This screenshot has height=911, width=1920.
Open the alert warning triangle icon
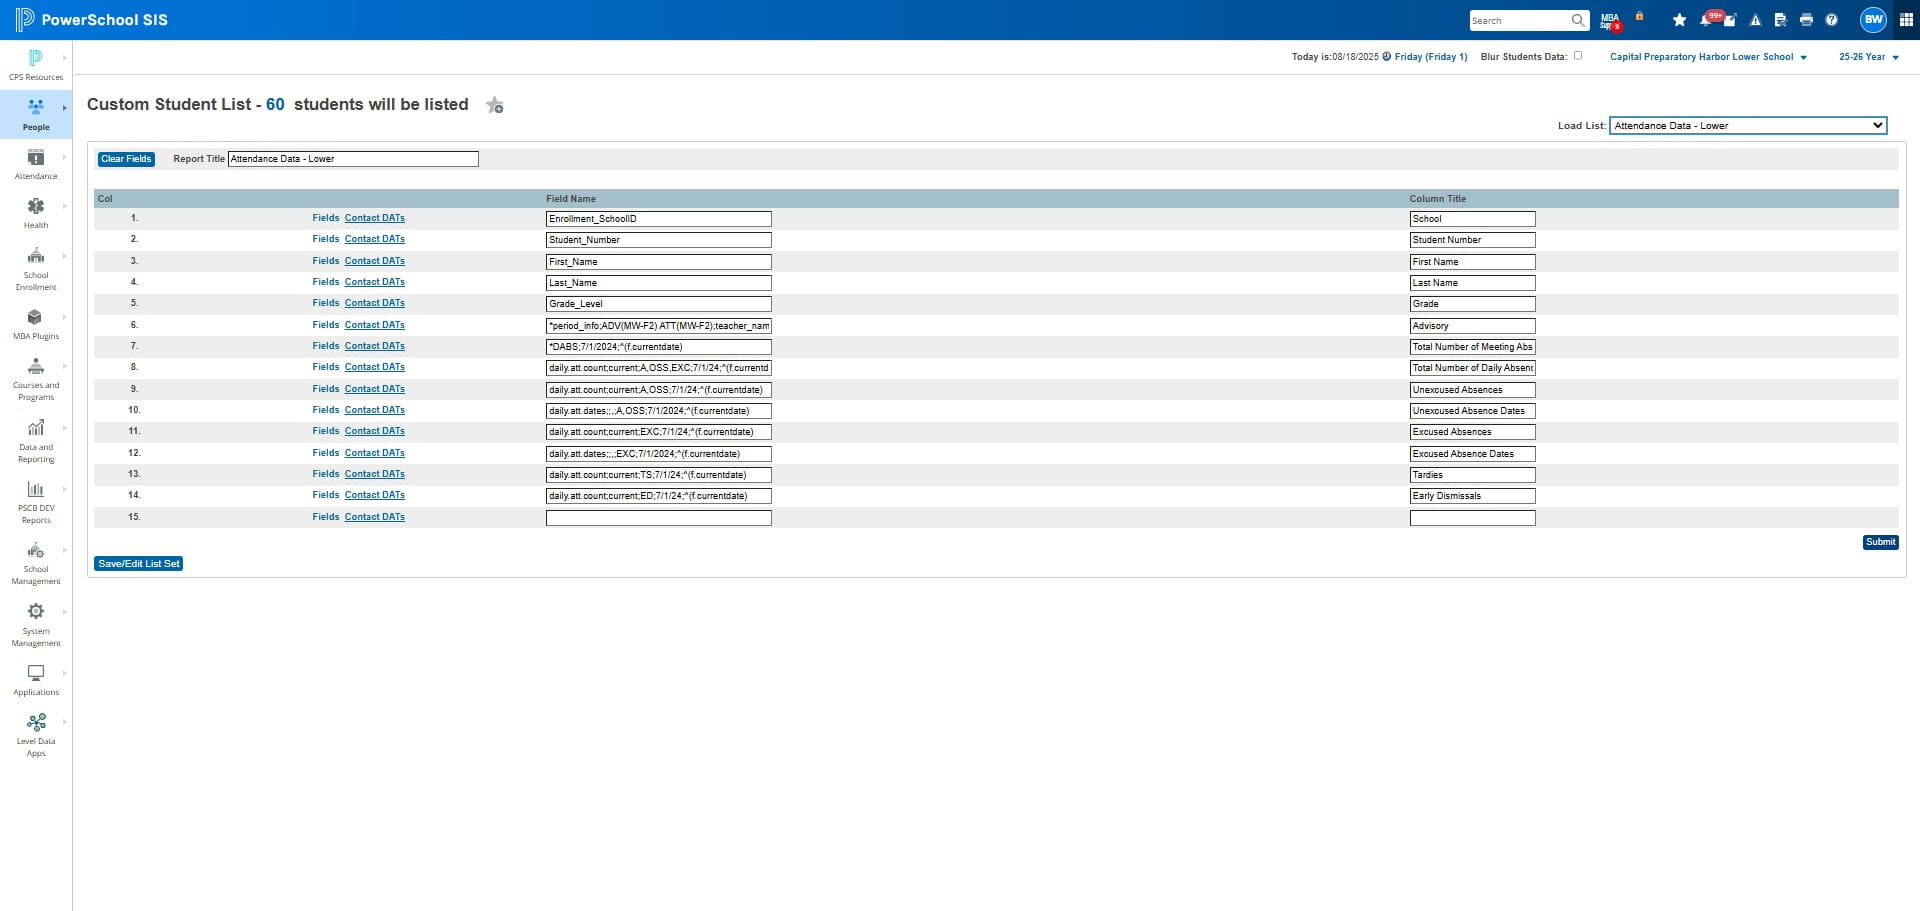tap(1755, 20)
